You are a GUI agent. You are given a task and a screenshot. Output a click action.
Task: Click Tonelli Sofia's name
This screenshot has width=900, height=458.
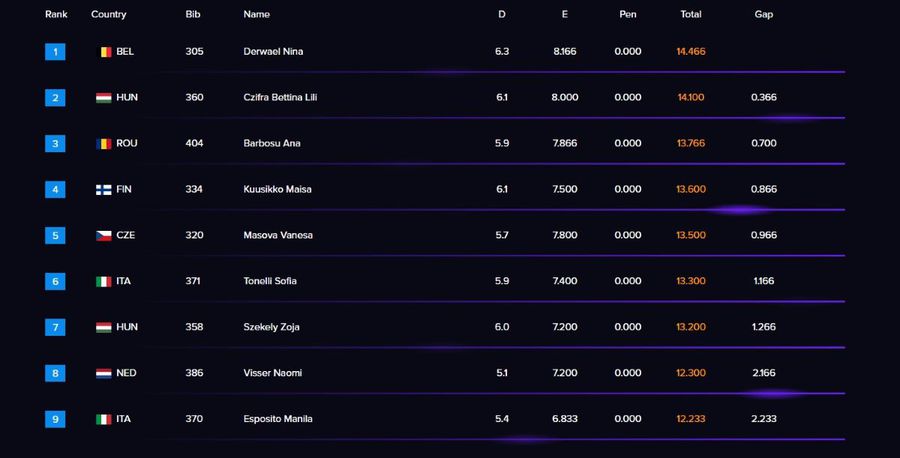270,281
